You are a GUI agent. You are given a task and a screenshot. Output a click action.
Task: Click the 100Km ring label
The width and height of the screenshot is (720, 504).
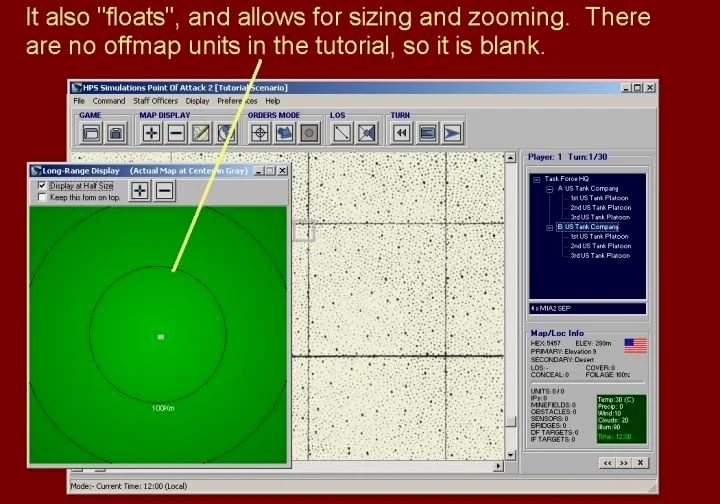pyautogui.click(x=163, y=408)
